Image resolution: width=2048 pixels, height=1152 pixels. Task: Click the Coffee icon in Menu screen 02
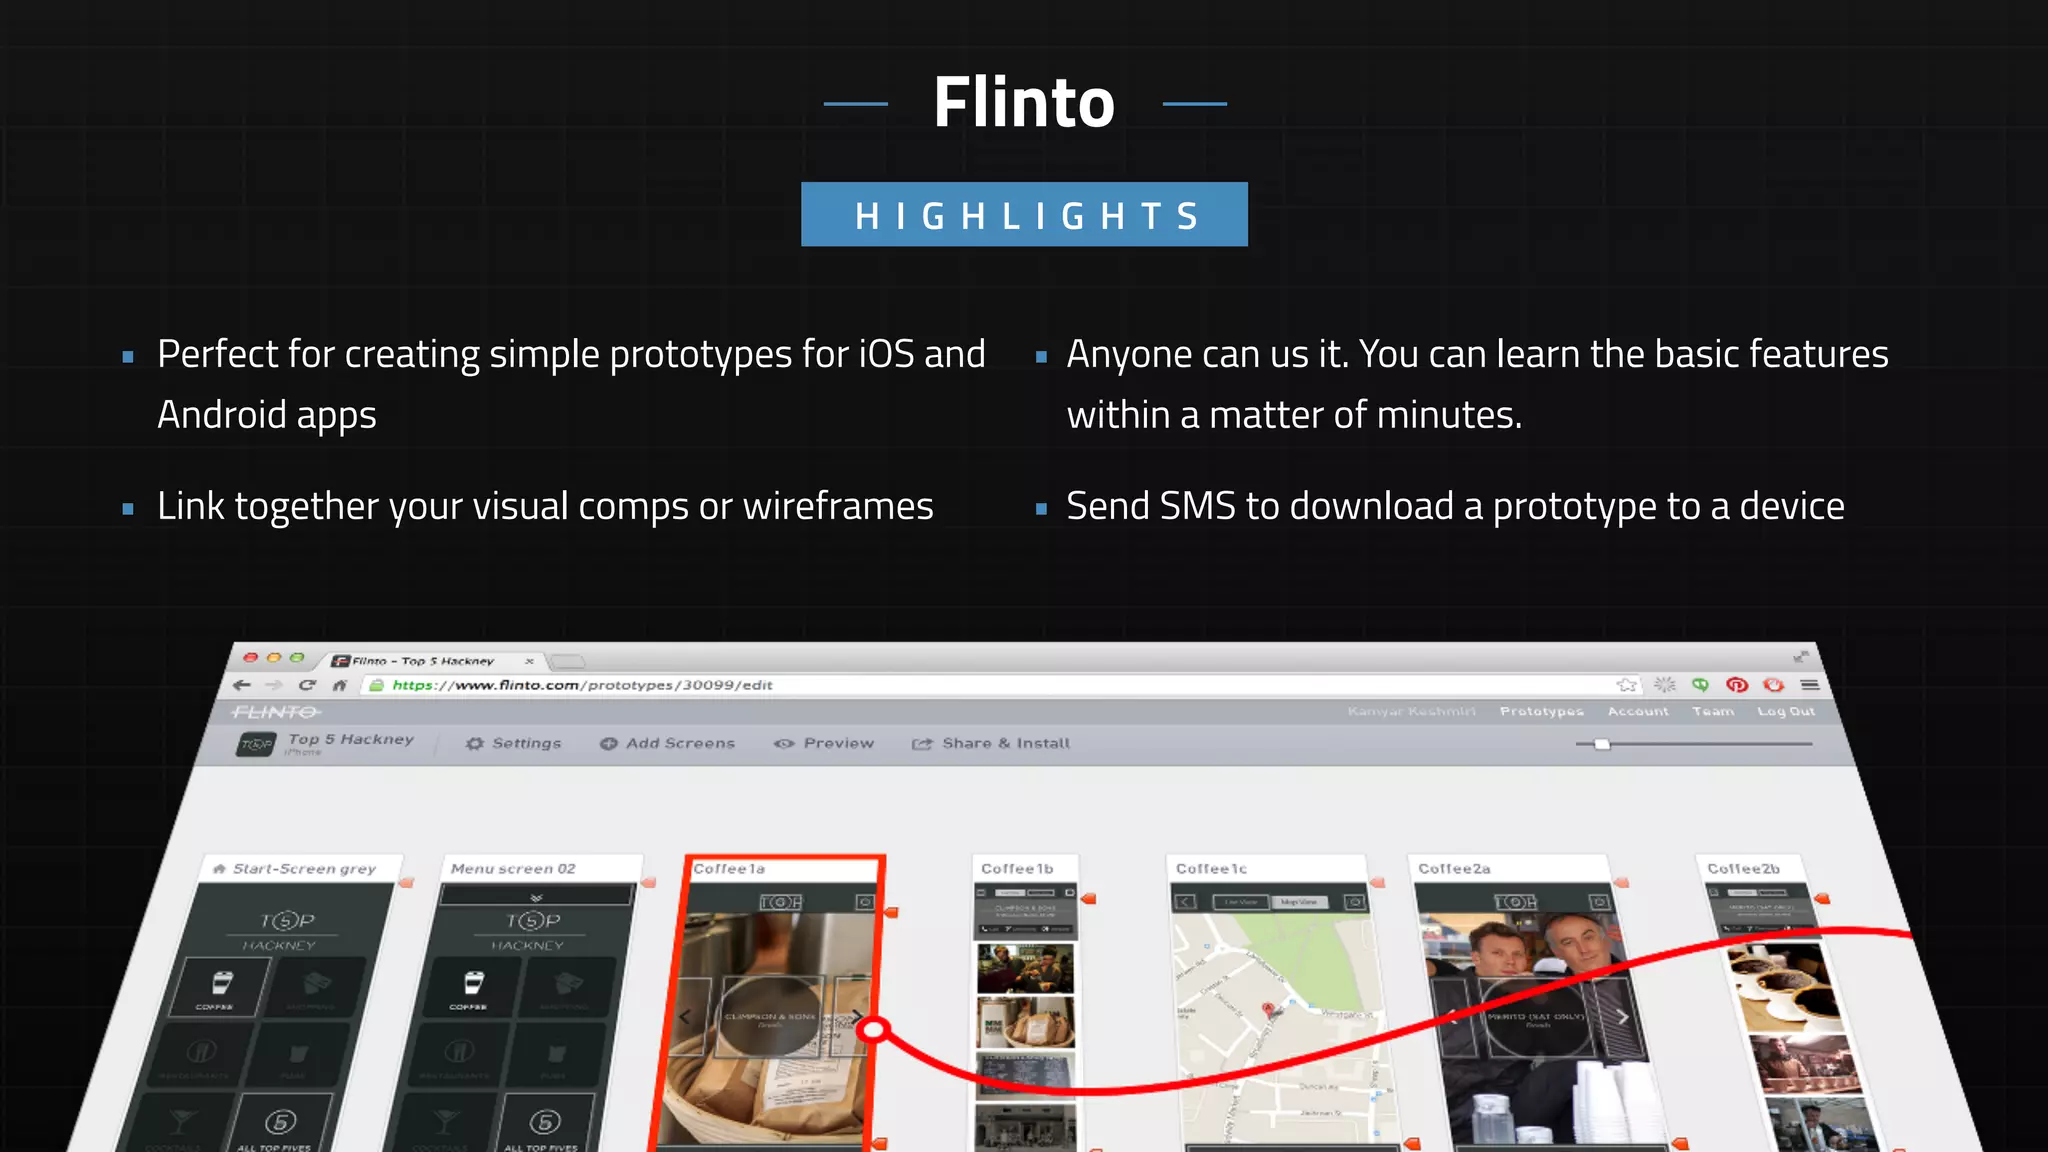click(x=472, y=987)
